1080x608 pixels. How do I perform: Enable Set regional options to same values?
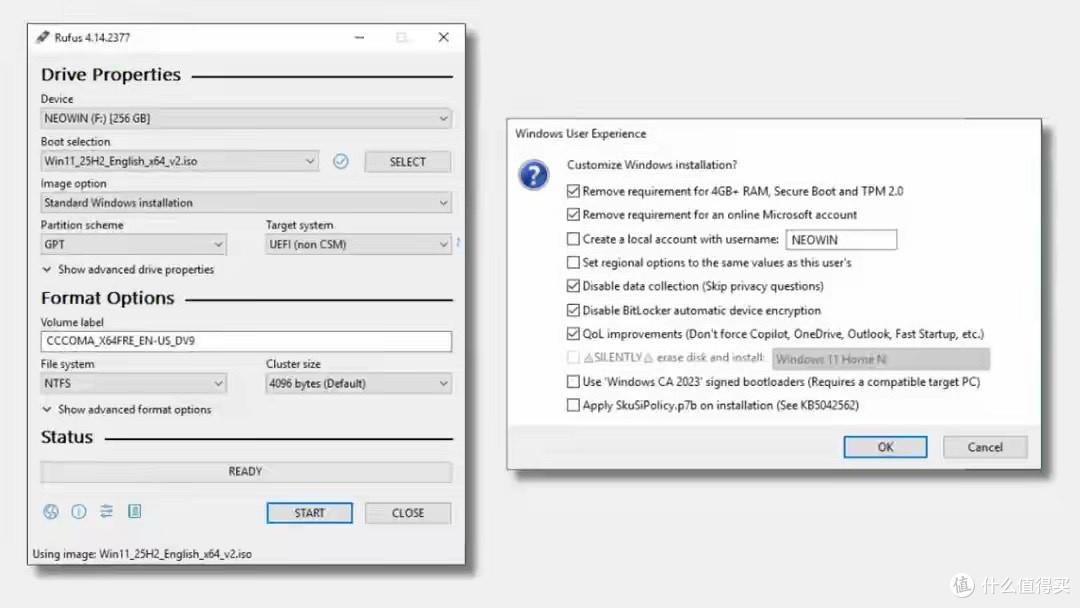point(573,262)
